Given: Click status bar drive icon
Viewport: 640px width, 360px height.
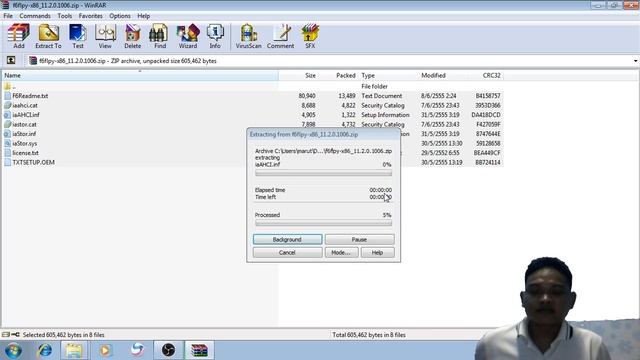Looking at the screenshot, I should click(x=6, y=335).
